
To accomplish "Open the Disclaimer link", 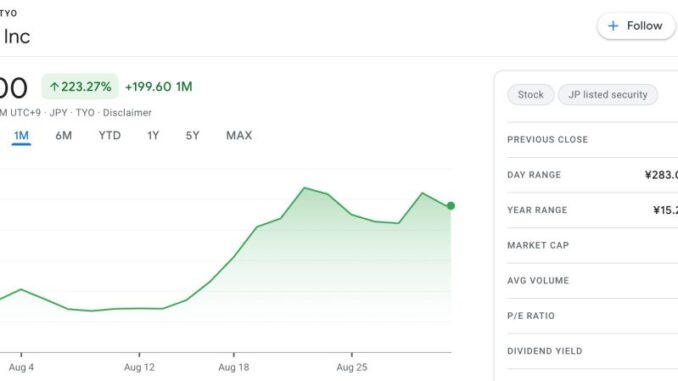I will 127,113.
